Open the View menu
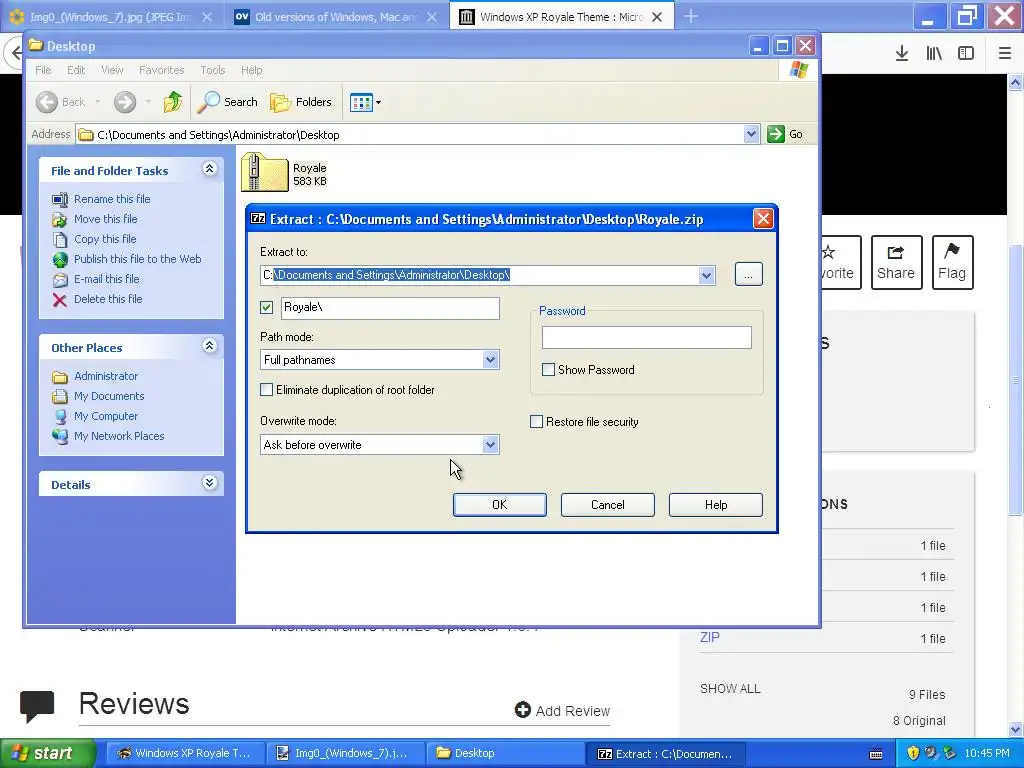 [112, 70]
